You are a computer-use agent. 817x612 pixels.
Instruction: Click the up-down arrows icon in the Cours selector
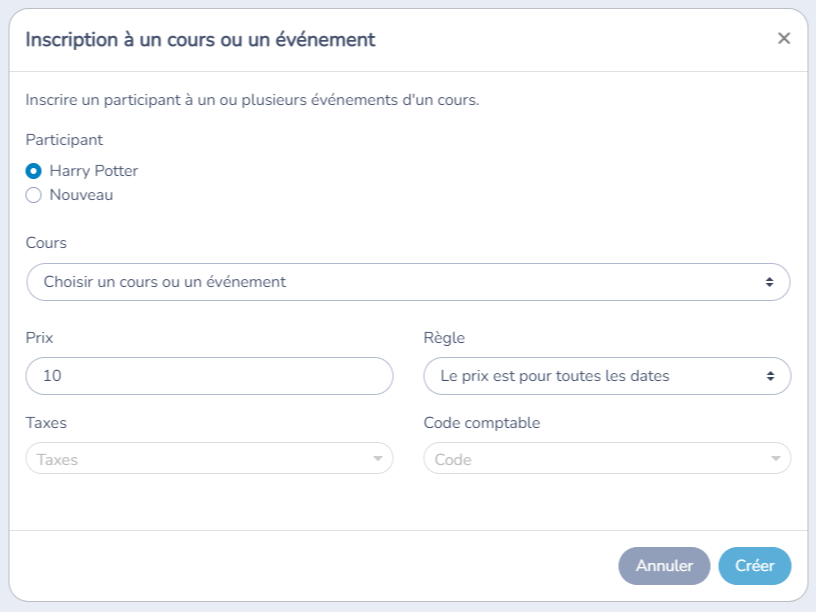tap(769, 282)
